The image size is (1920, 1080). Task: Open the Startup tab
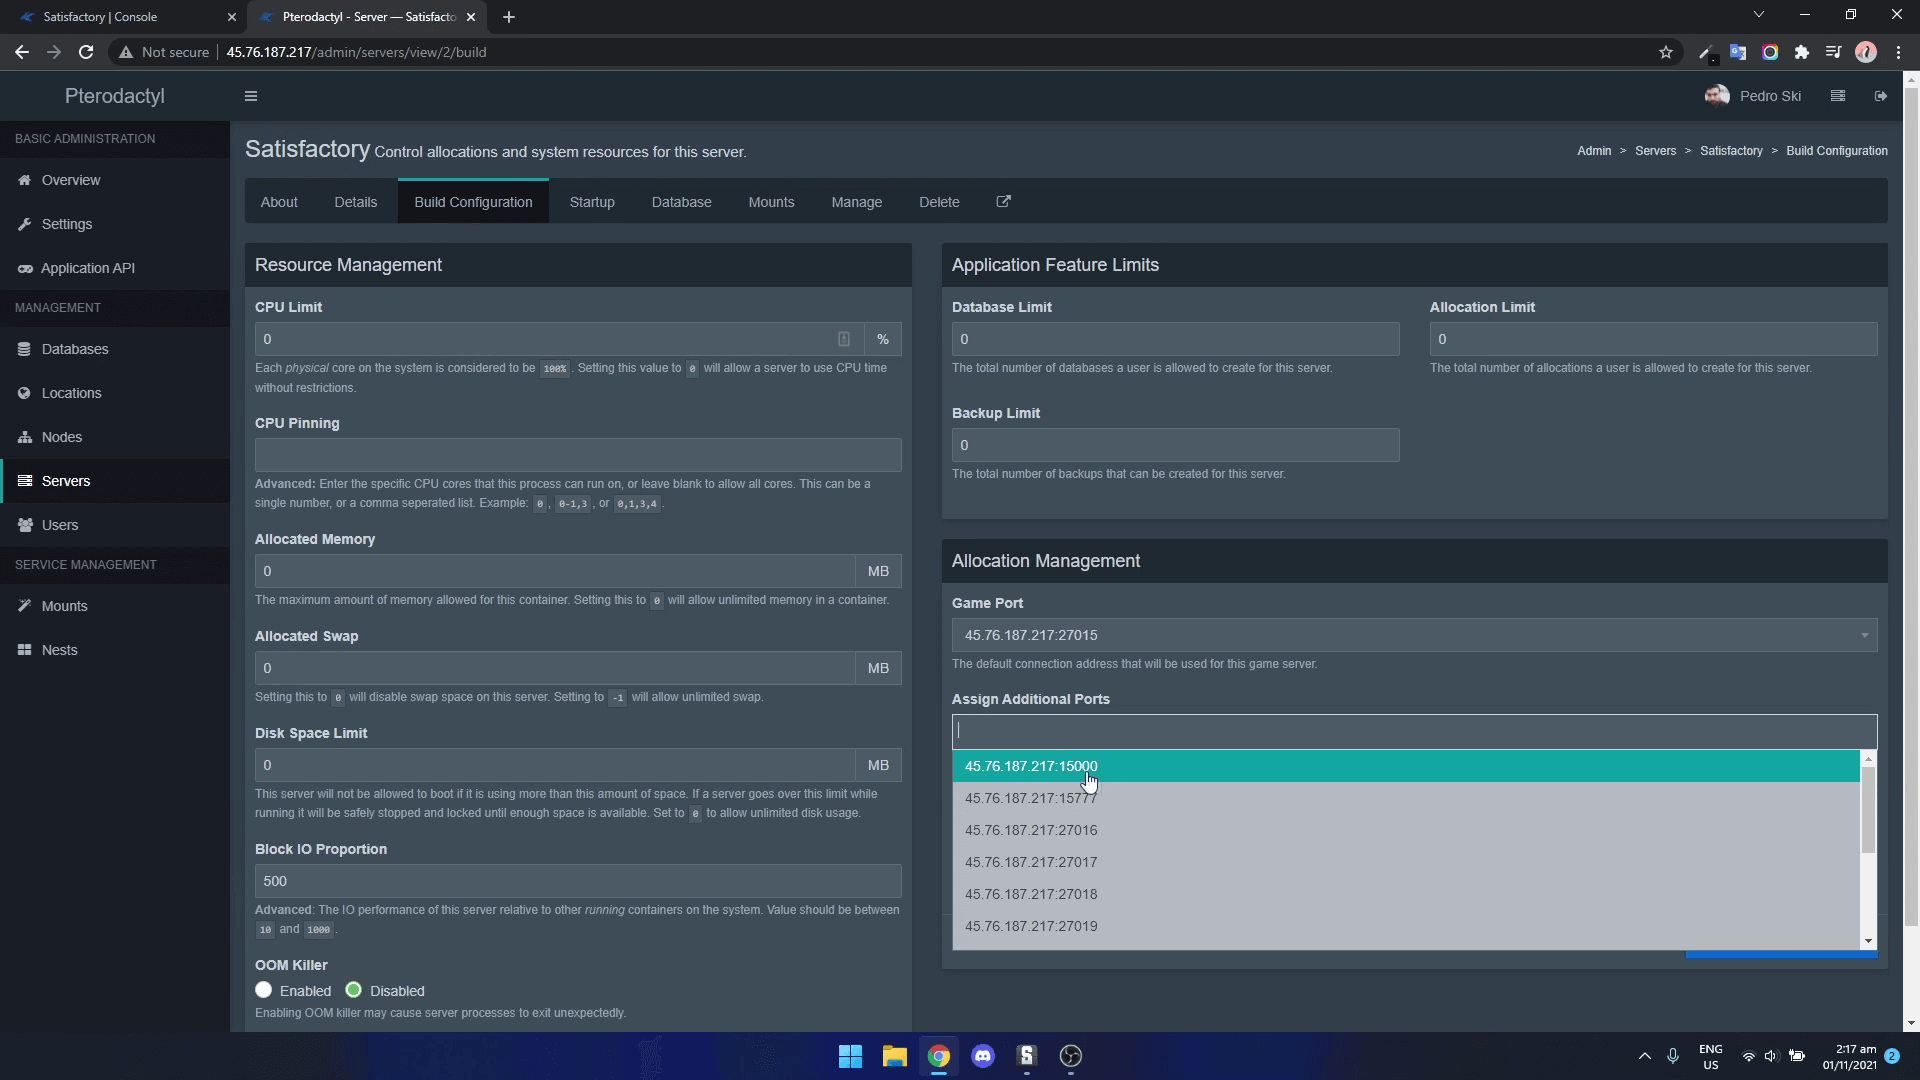pyautogui.click(x=592, y=202)
